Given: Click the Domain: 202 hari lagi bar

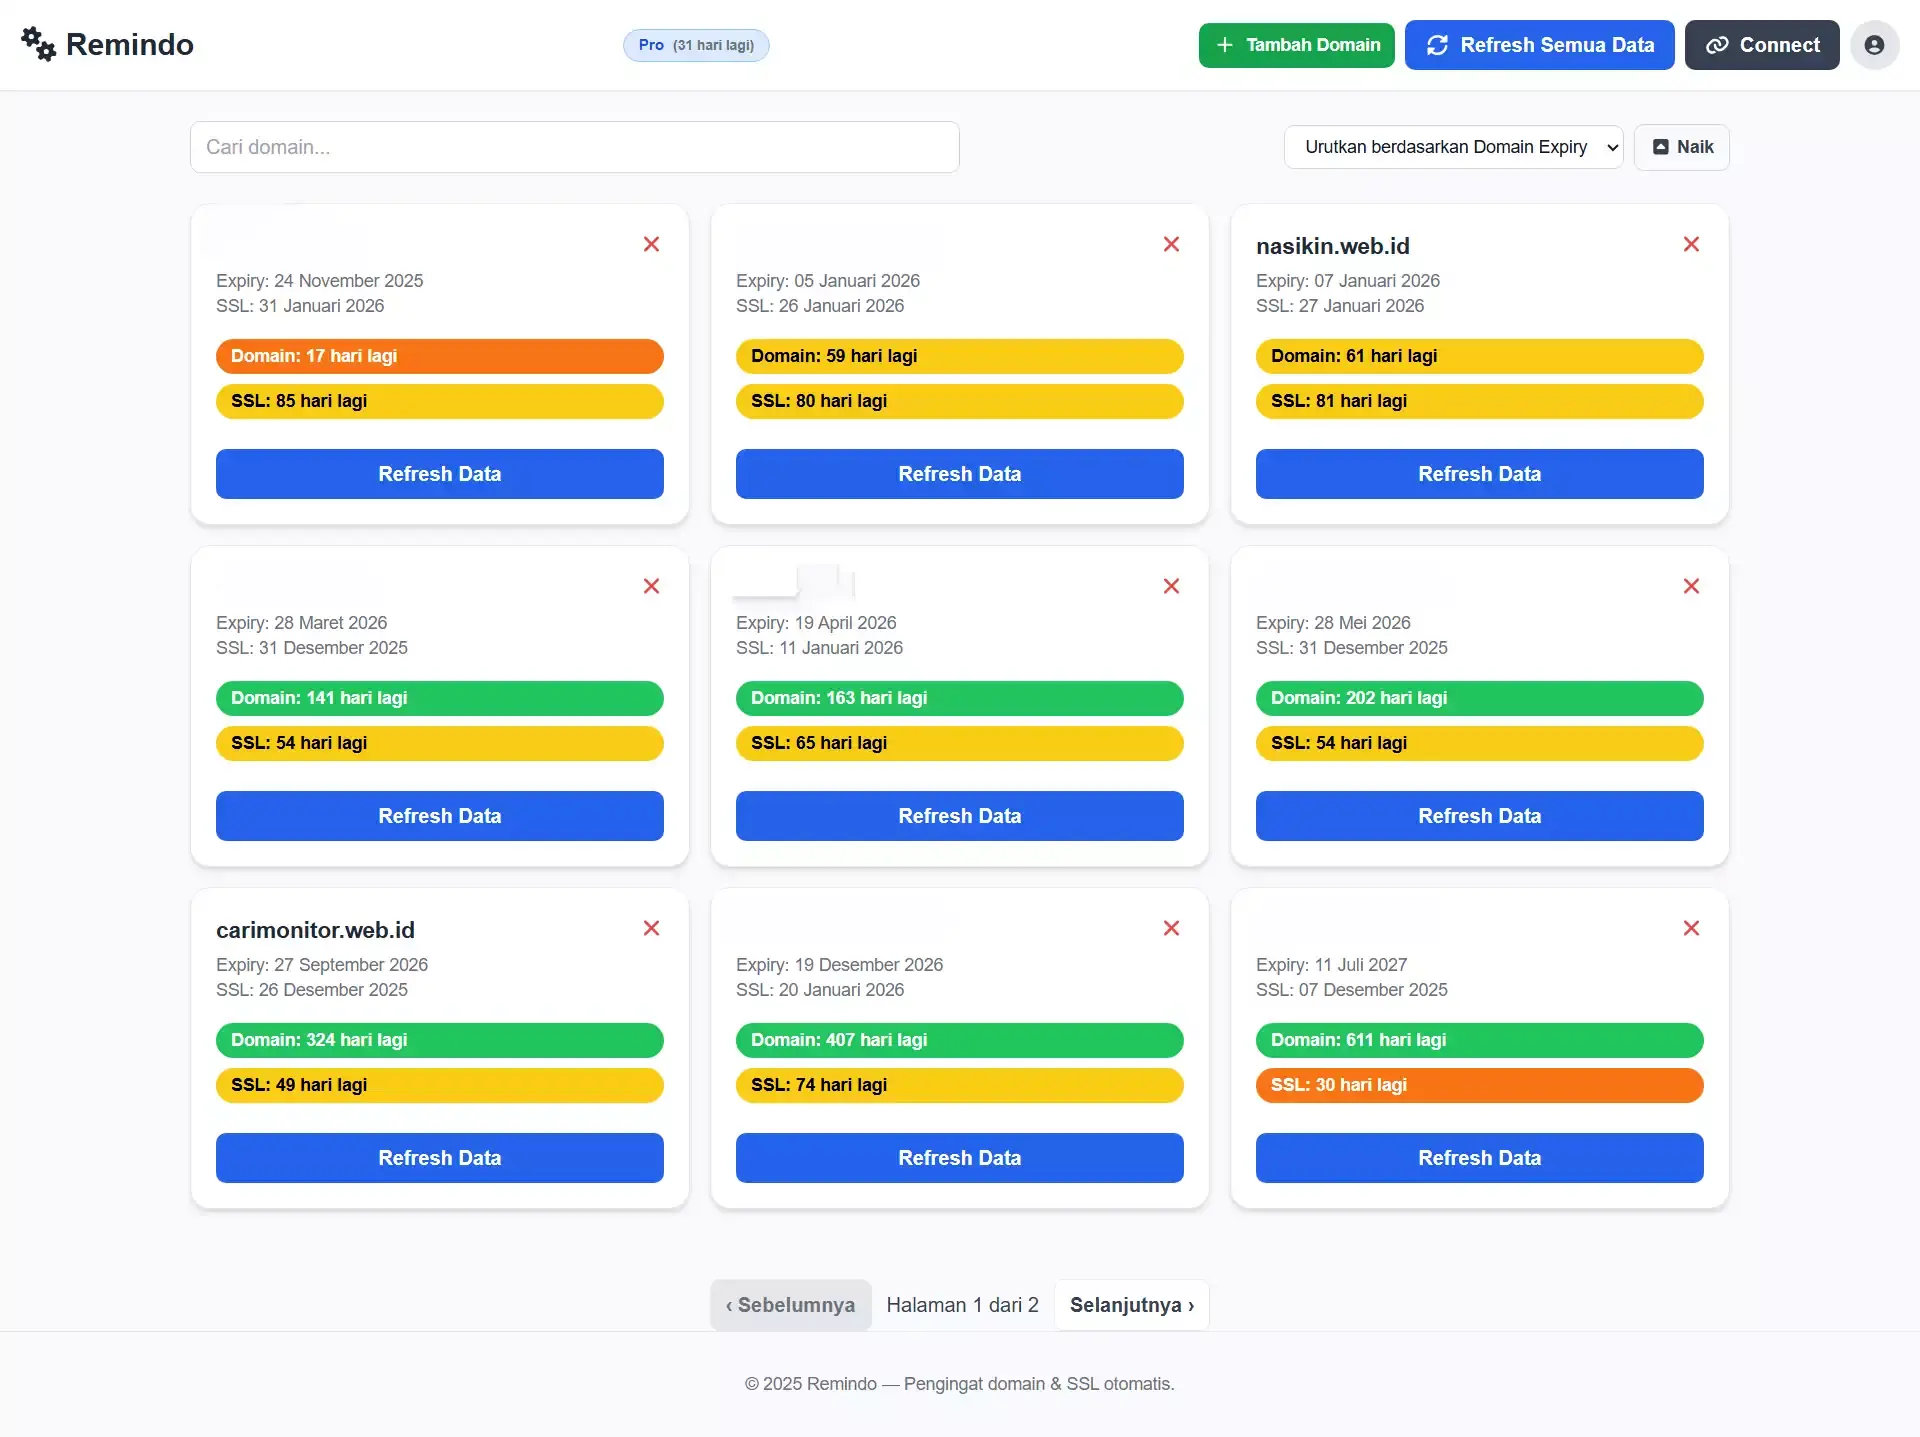Looking at the screenshot, I should [x=1480, y=698].
